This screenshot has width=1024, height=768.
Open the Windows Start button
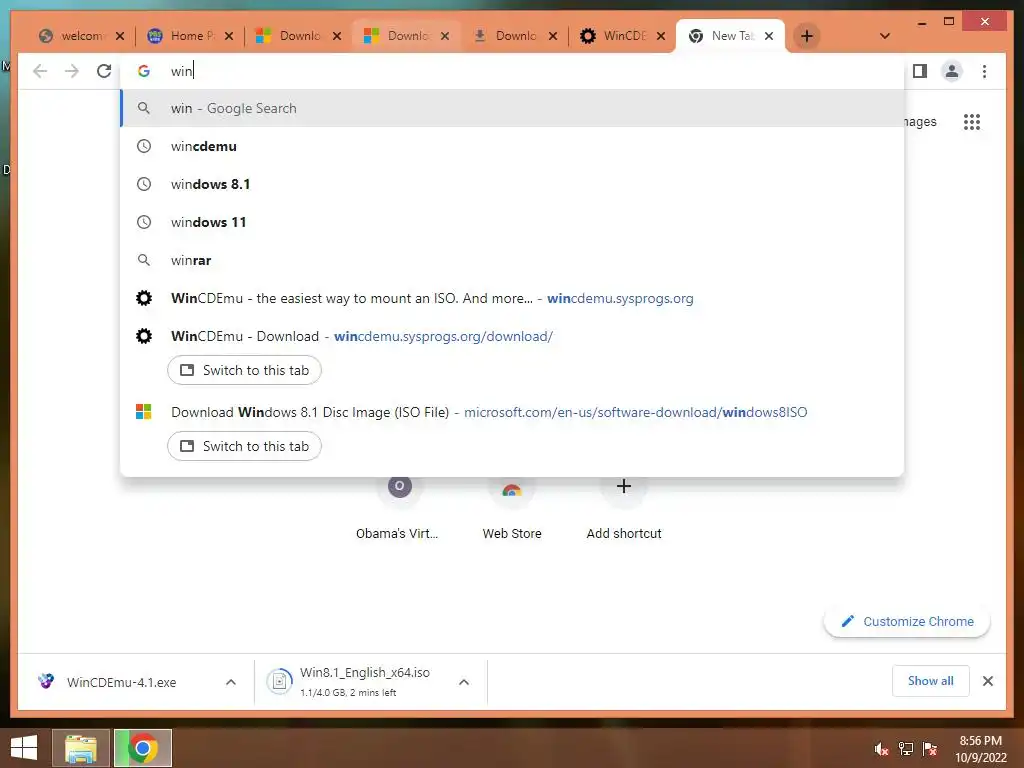coord(24,748)
